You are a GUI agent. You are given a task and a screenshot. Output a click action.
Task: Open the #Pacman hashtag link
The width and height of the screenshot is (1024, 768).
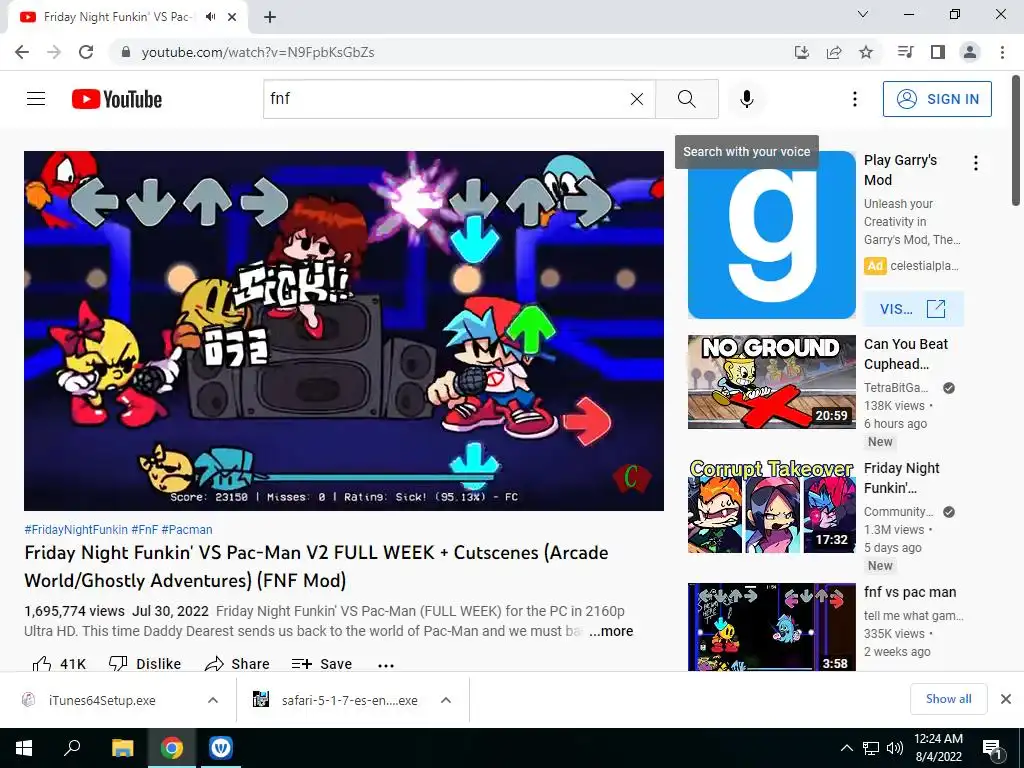pyautogui.click(x=187, y=530)
